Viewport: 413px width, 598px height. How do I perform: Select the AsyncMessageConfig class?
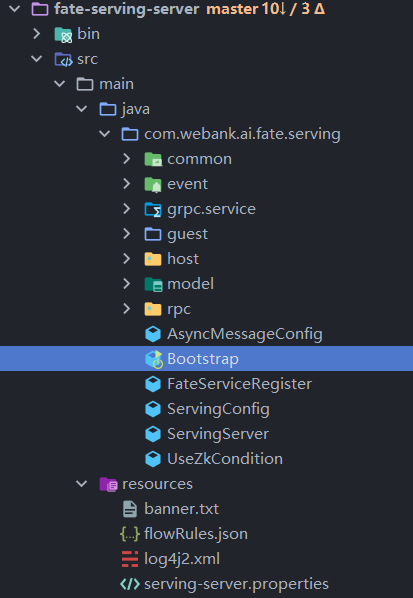(245, 334)
